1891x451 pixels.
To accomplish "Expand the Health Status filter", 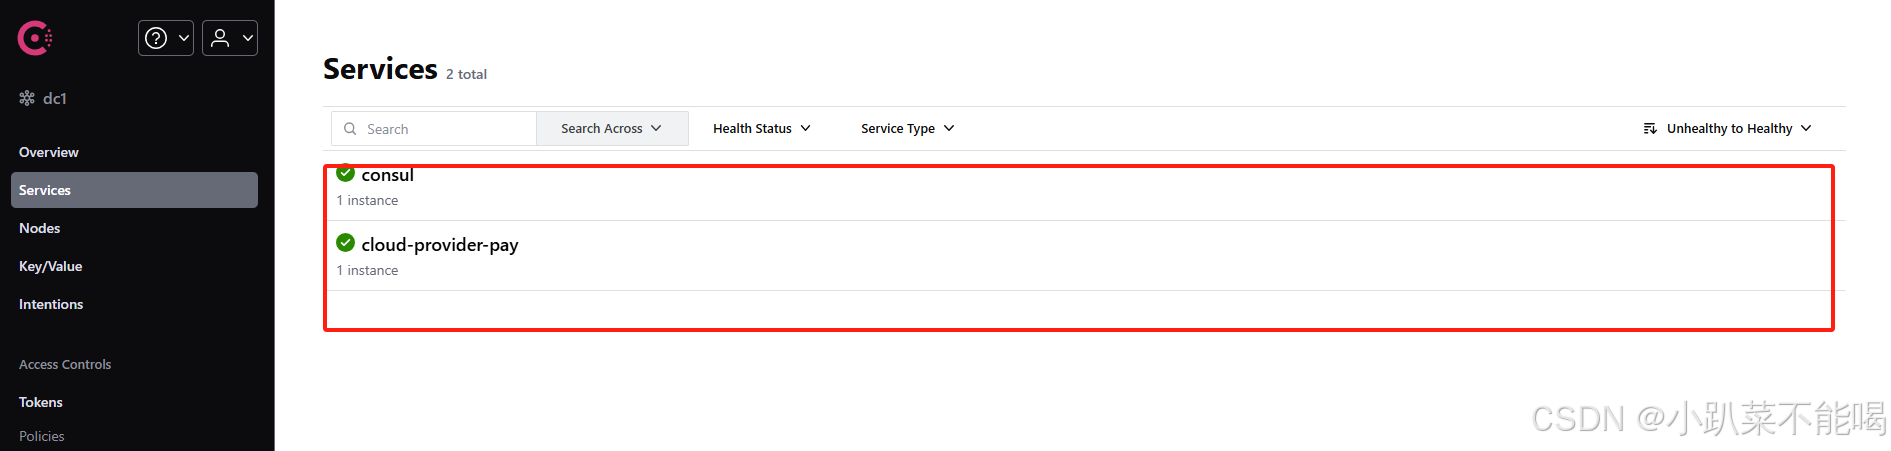I will [x=762, y=129].
